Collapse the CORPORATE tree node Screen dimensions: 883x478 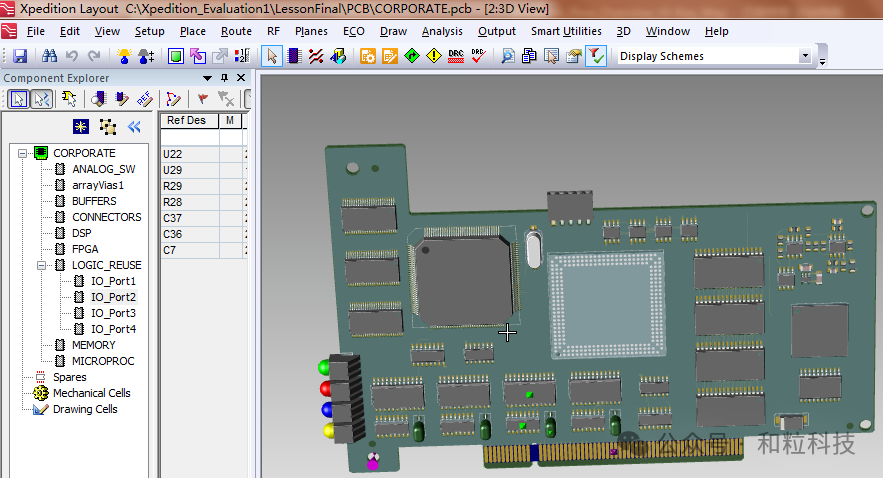point(22,153)
